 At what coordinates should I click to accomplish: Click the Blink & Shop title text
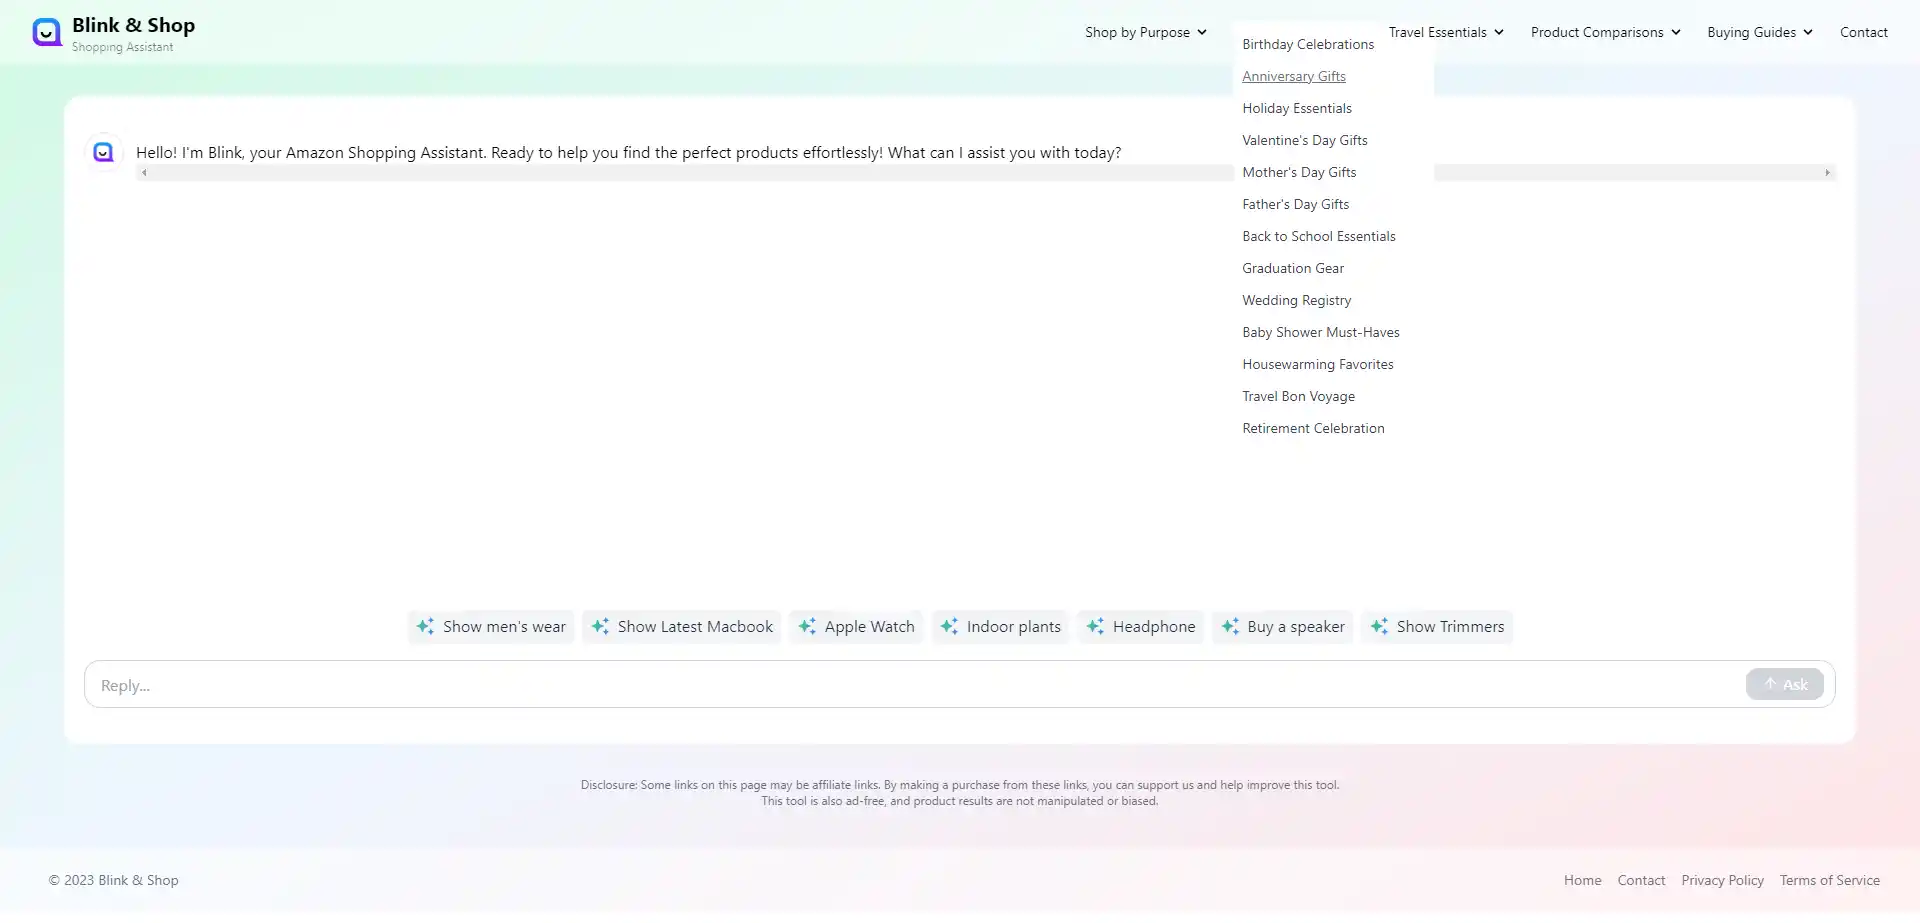click(133, 25)
